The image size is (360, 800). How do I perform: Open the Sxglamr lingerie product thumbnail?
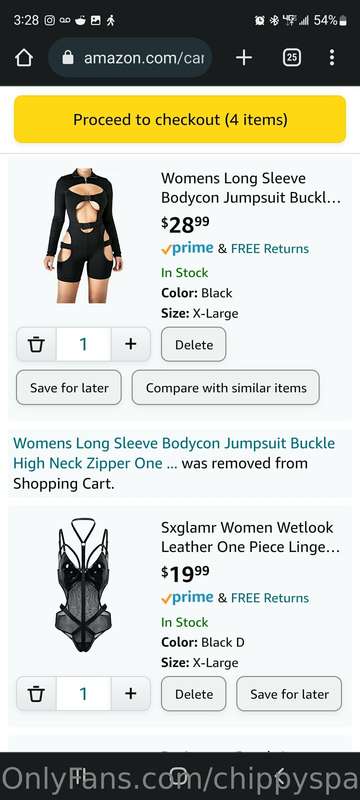[x=83, y=585]
